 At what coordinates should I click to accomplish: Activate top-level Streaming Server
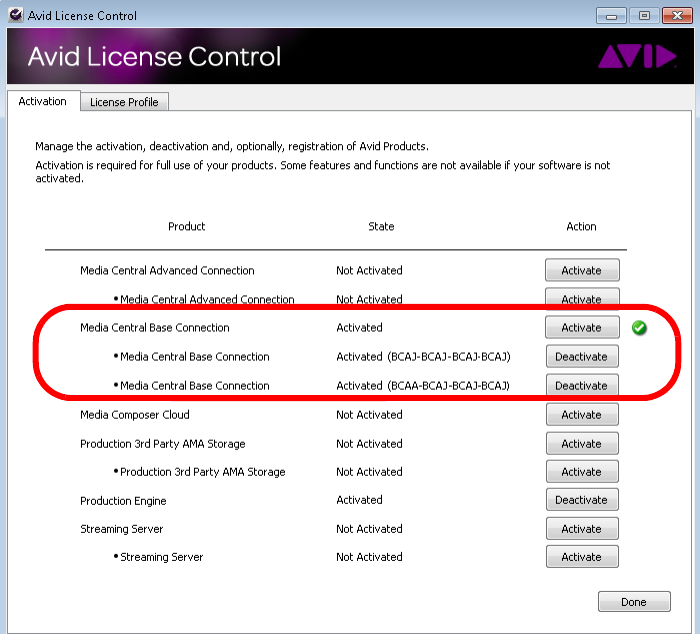pyautogui.click(x=582, y=528)
